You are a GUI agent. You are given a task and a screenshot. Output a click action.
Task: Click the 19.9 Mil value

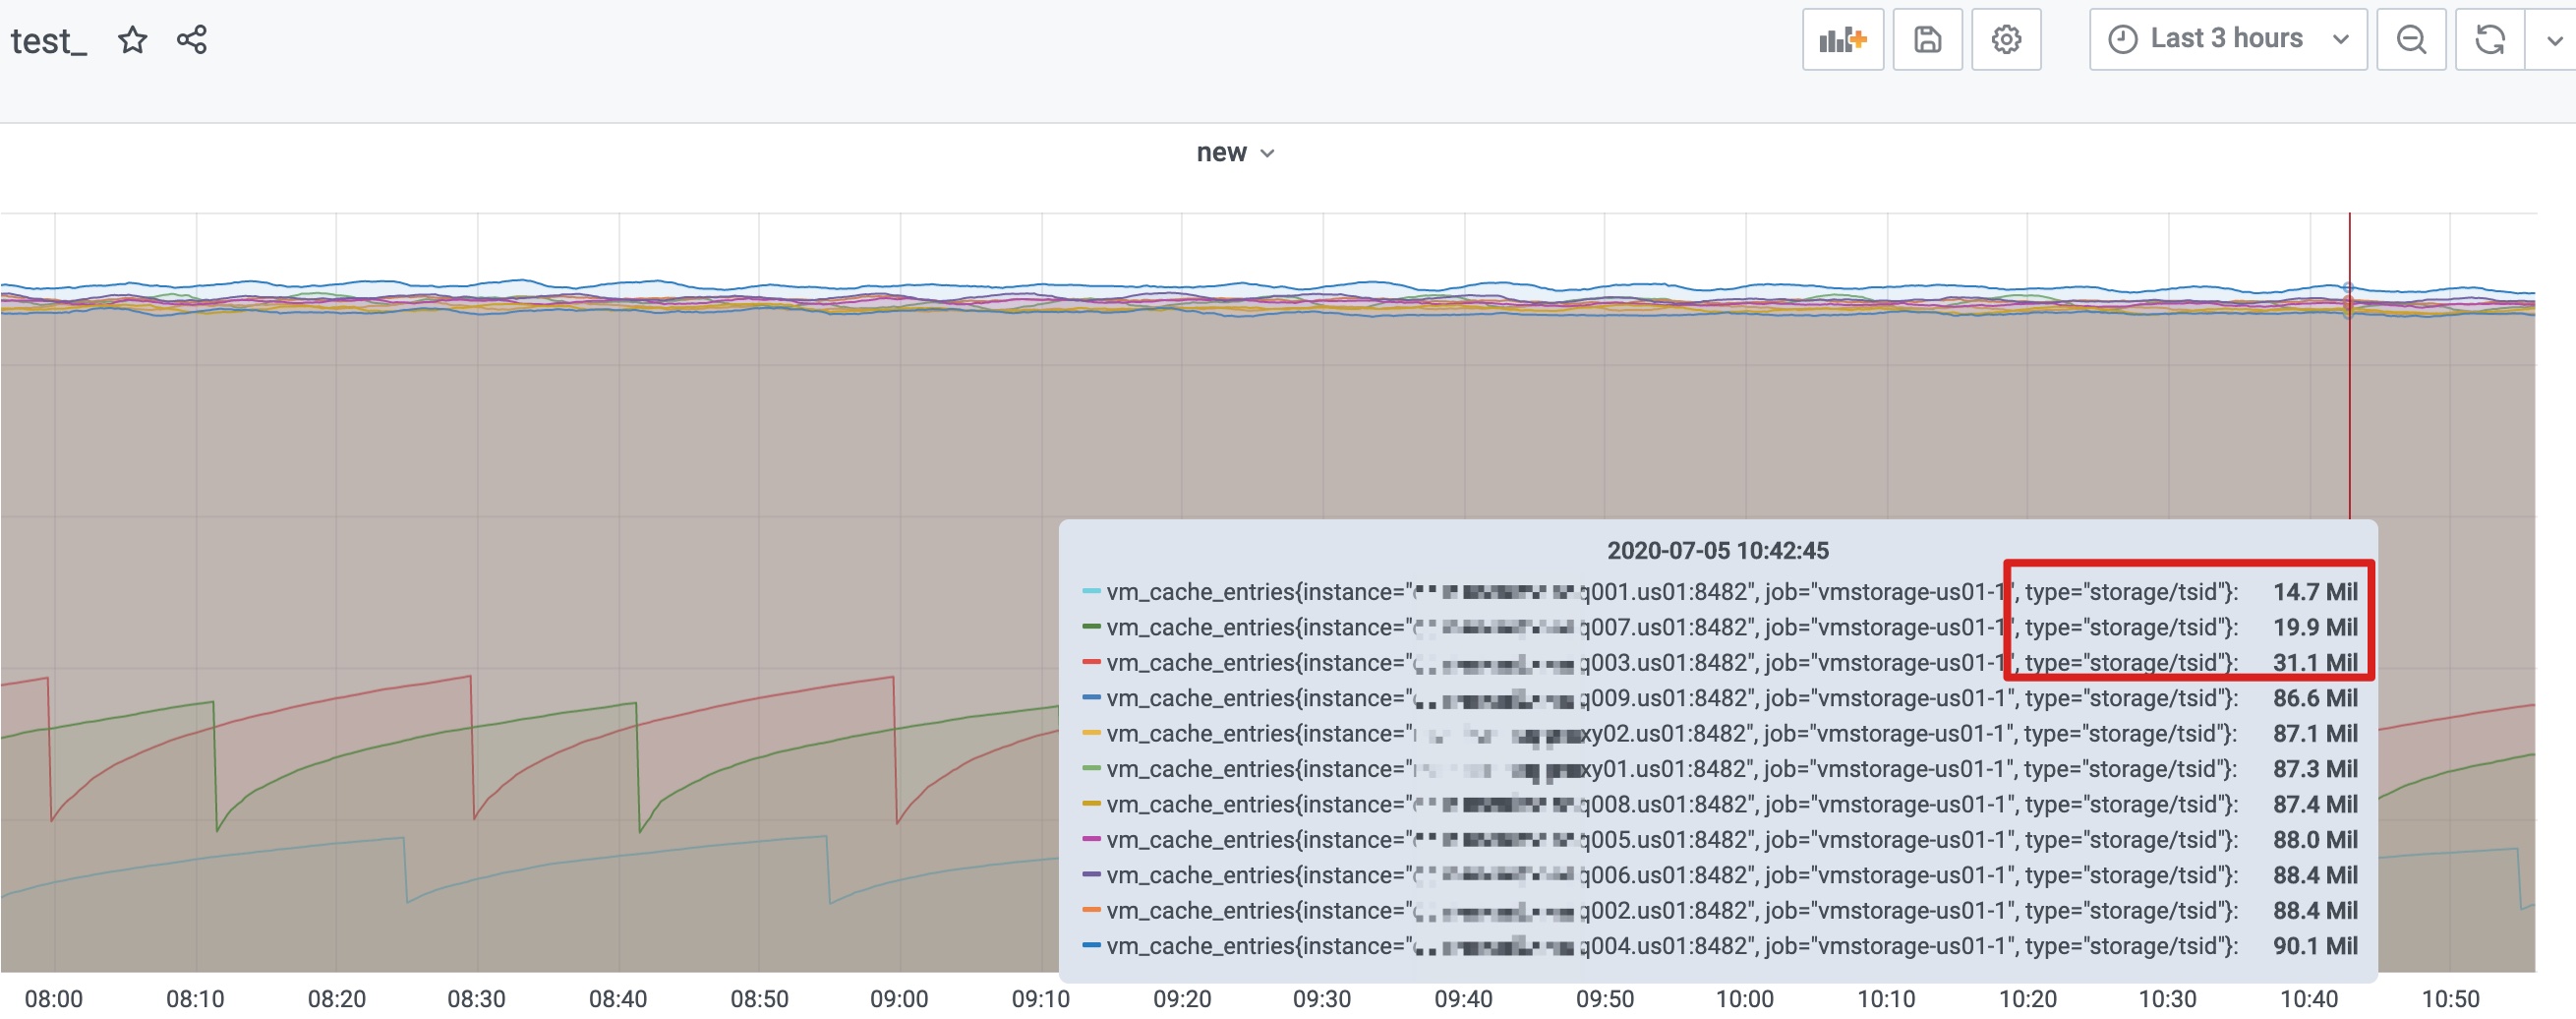2314,627
